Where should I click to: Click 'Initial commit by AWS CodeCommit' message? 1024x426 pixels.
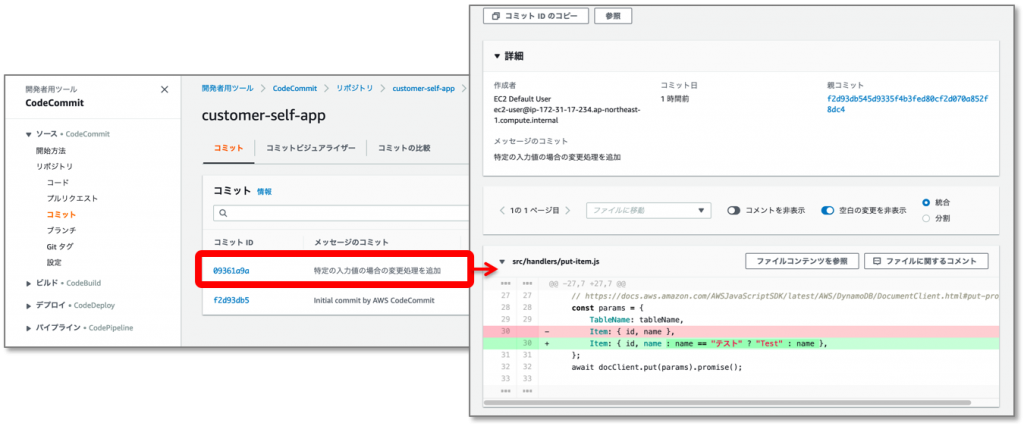click(x=374, y=301)
